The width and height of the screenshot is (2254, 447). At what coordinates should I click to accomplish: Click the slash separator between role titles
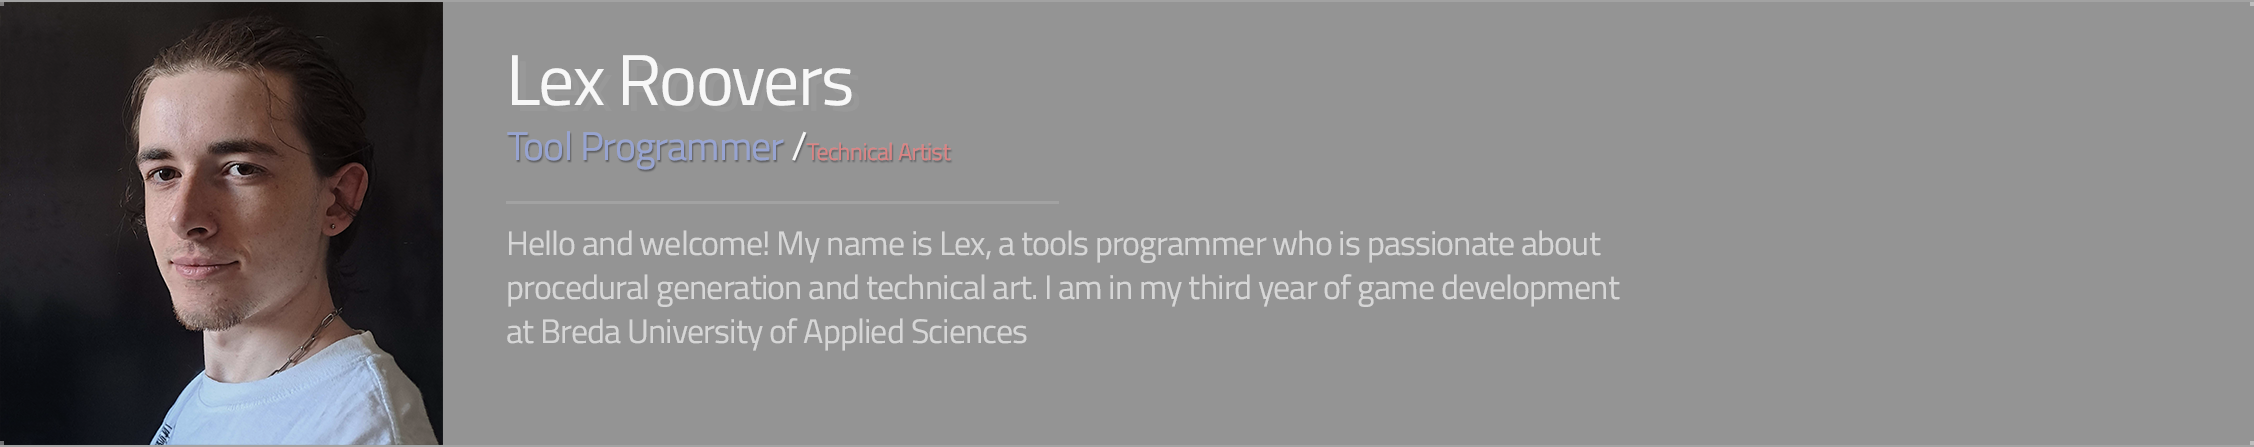click(x=797, y=148)
